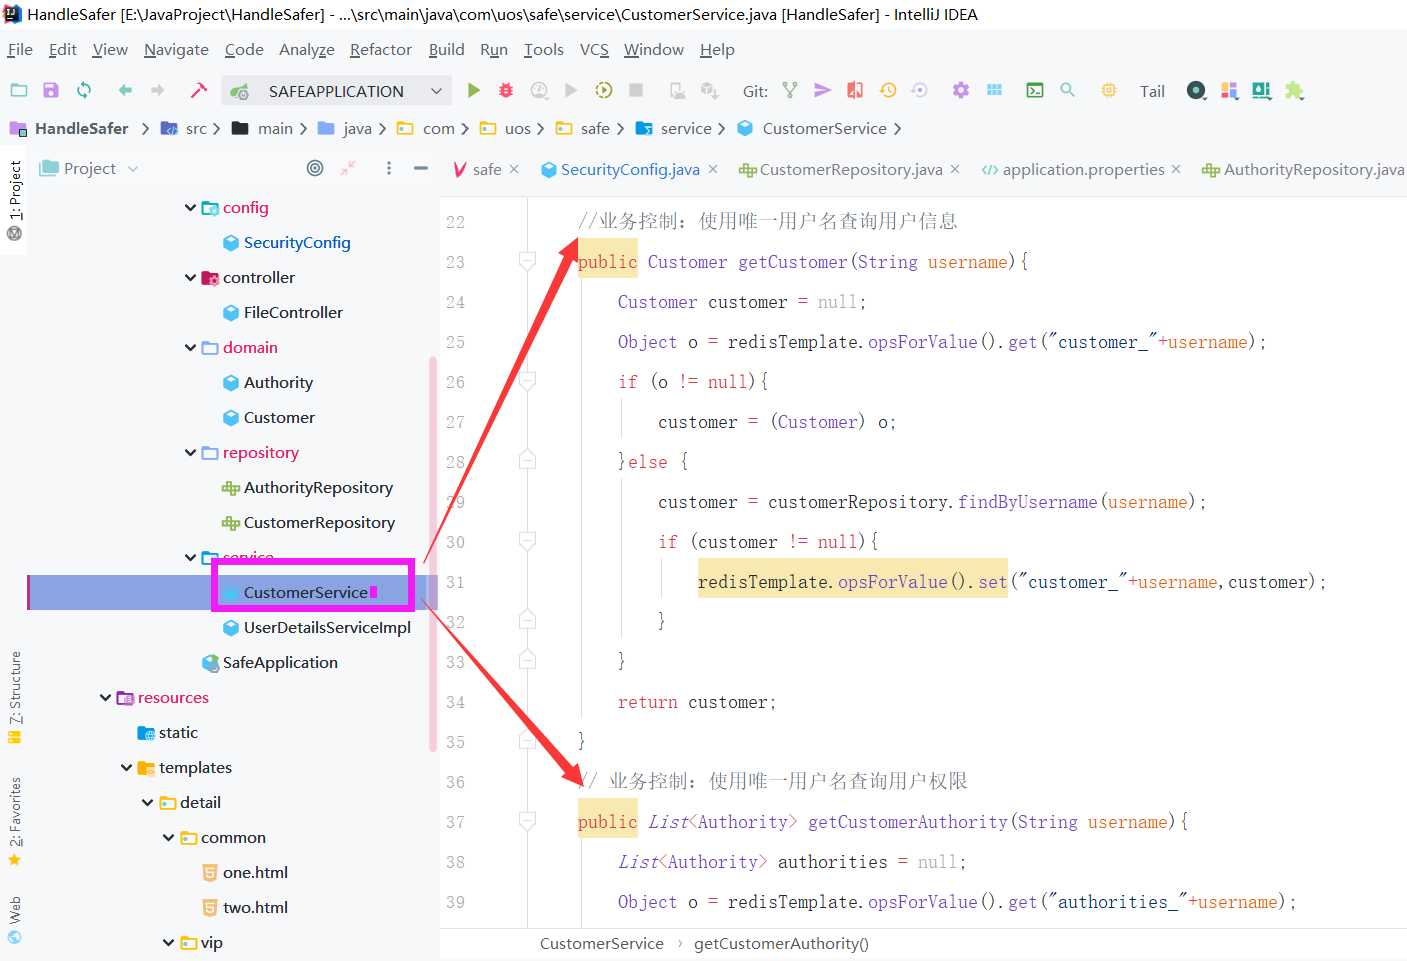The image size is (1407, 961).
Task: Switch to SecurityConfig.java tab
Action: [630, 169]
